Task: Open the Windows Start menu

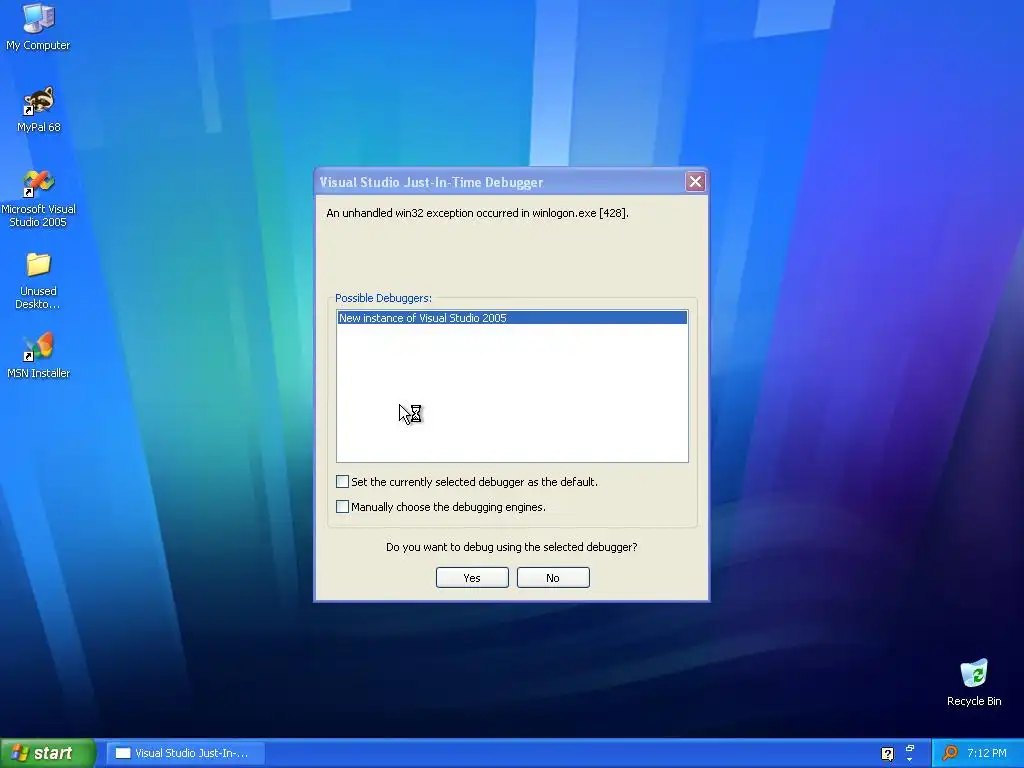Action: click(48, 753)
